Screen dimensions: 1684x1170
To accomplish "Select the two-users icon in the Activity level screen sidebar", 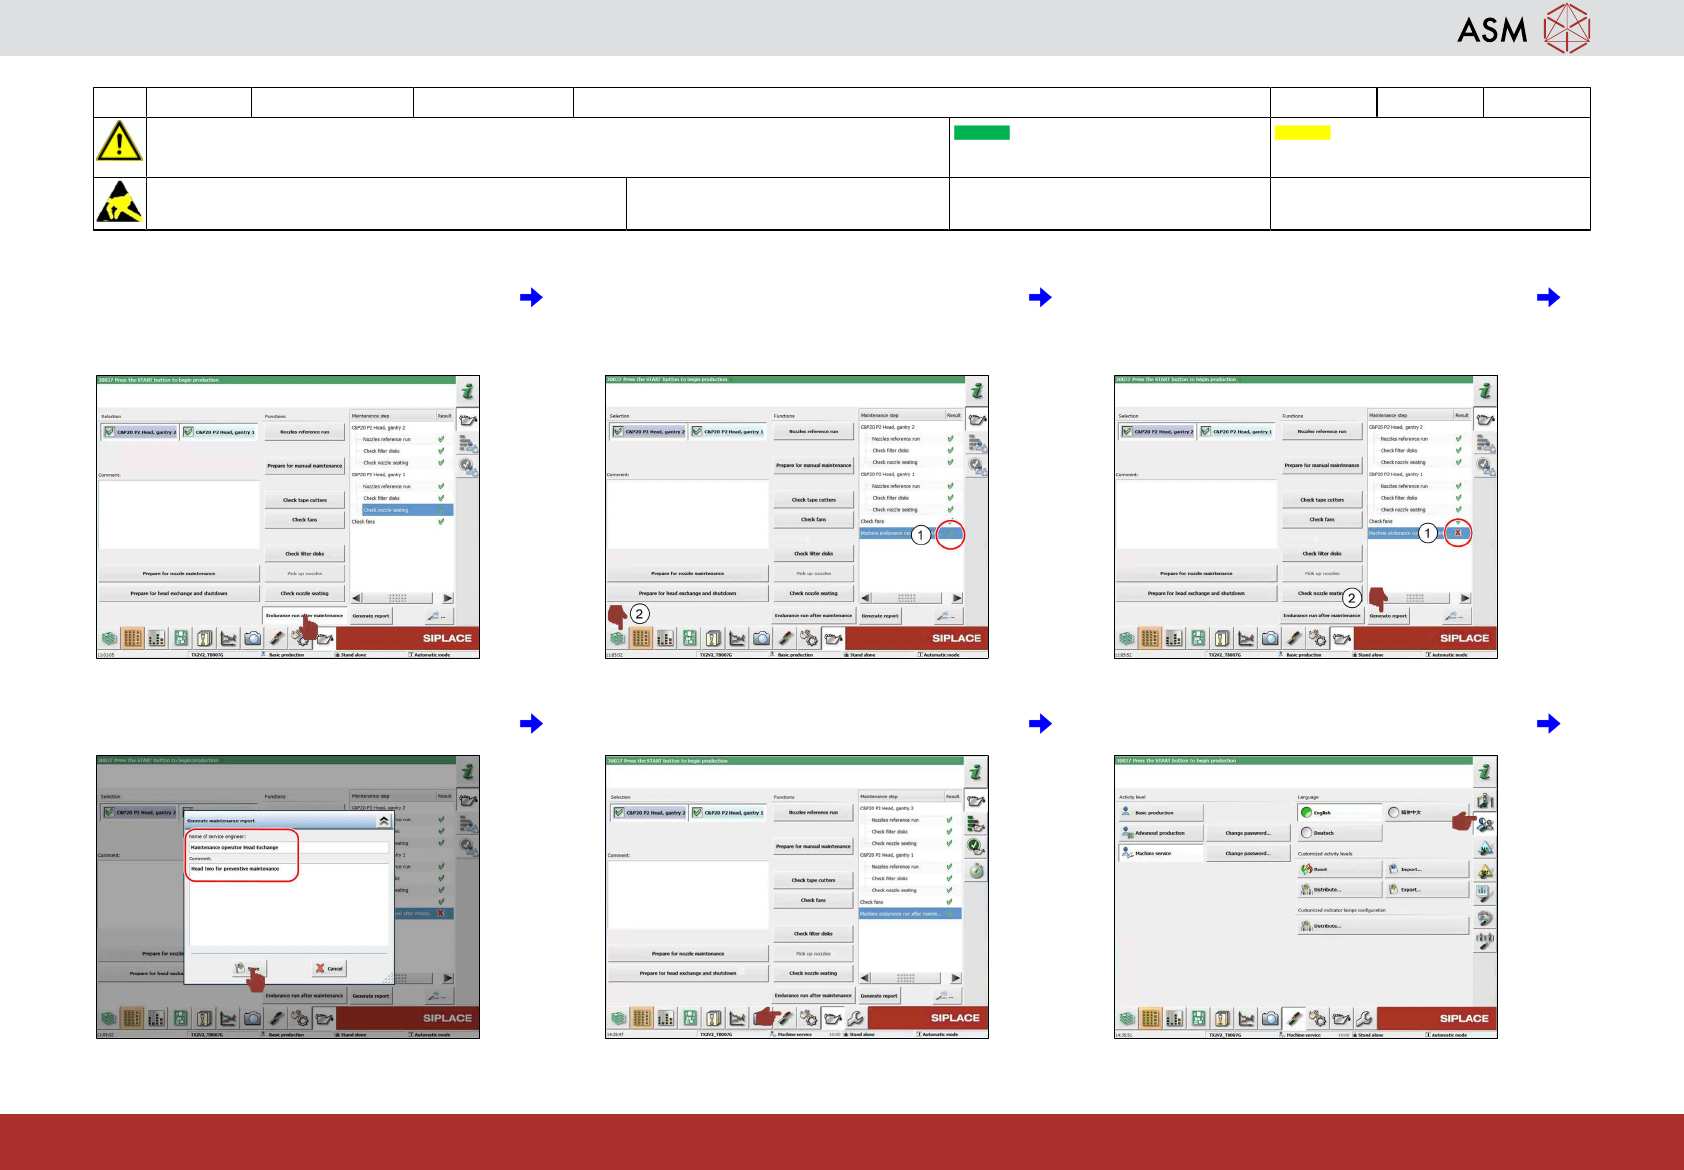I will [1485, 824].
